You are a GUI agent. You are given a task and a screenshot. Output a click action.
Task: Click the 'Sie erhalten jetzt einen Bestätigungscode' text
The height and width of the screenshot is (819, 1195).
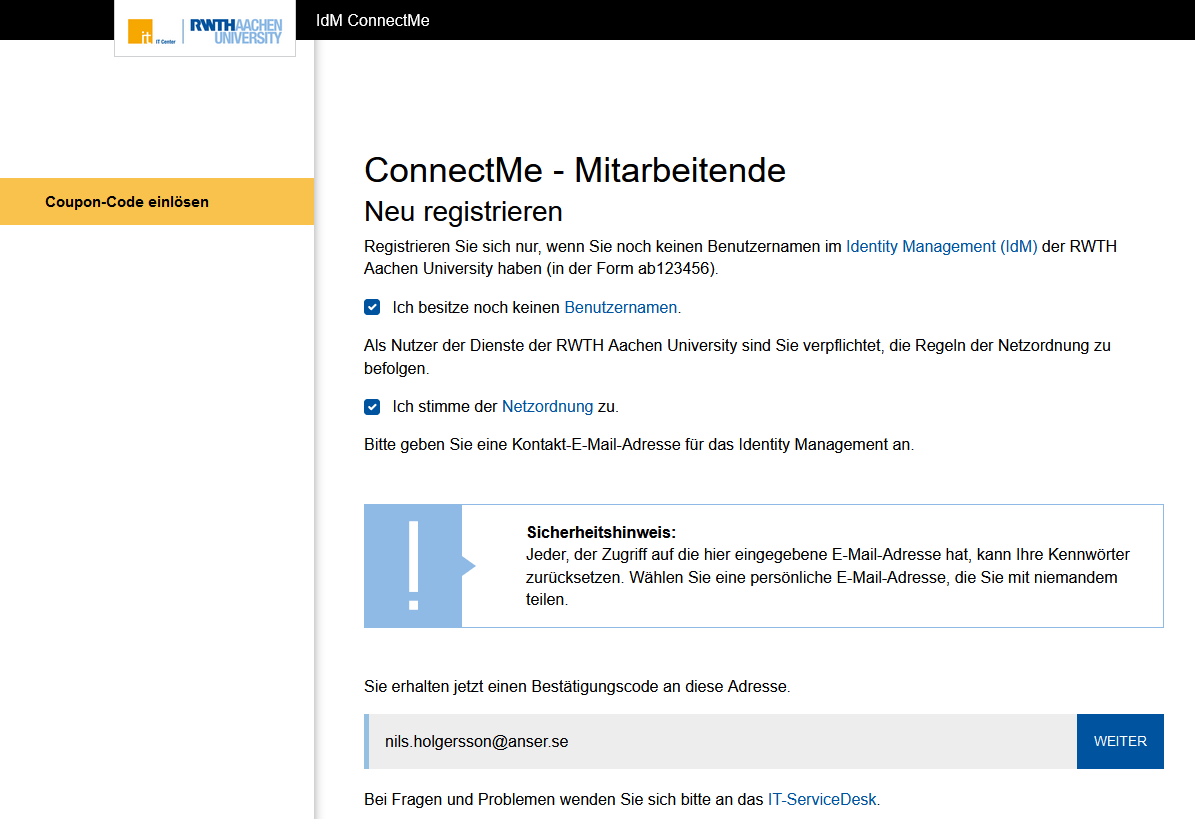pos(577,687)
